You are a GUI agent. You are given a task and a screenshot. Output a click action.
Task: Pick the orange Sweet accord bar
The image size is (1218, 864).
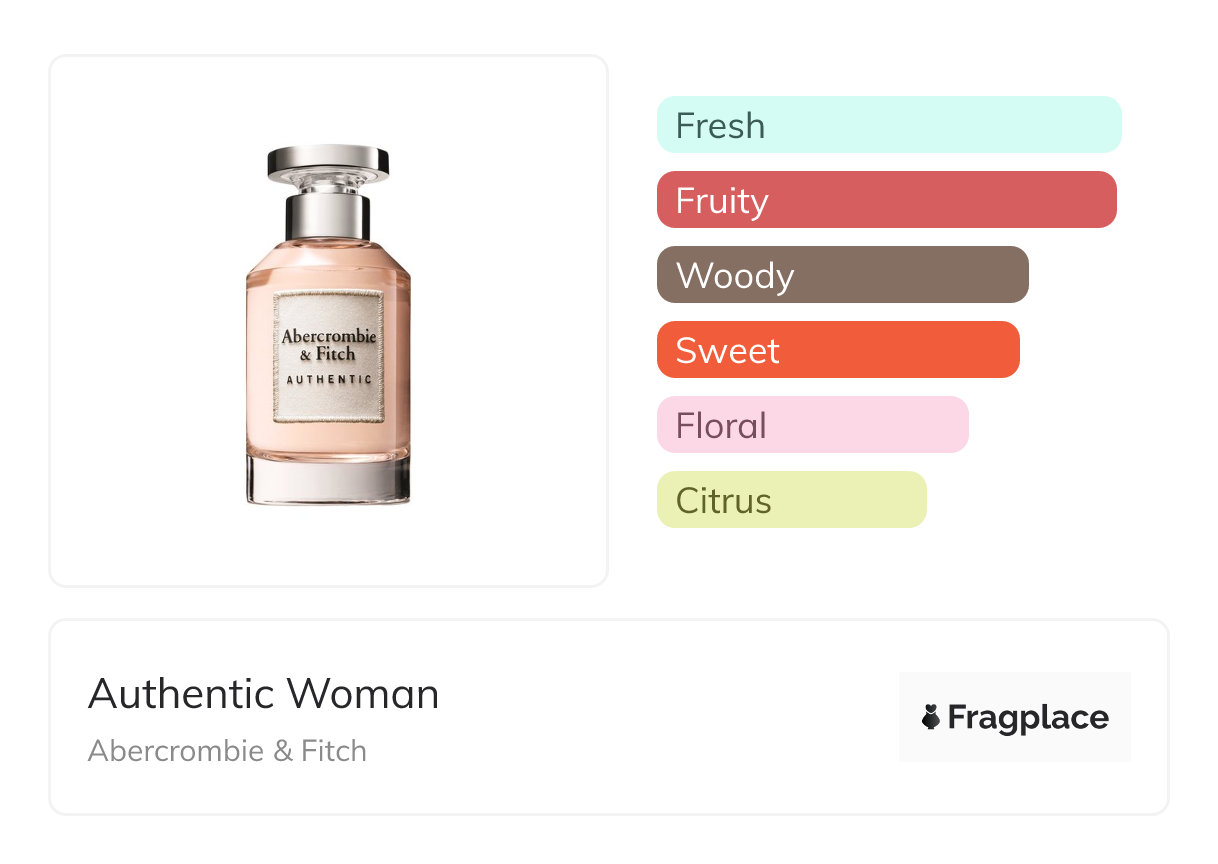click(838, 350)
